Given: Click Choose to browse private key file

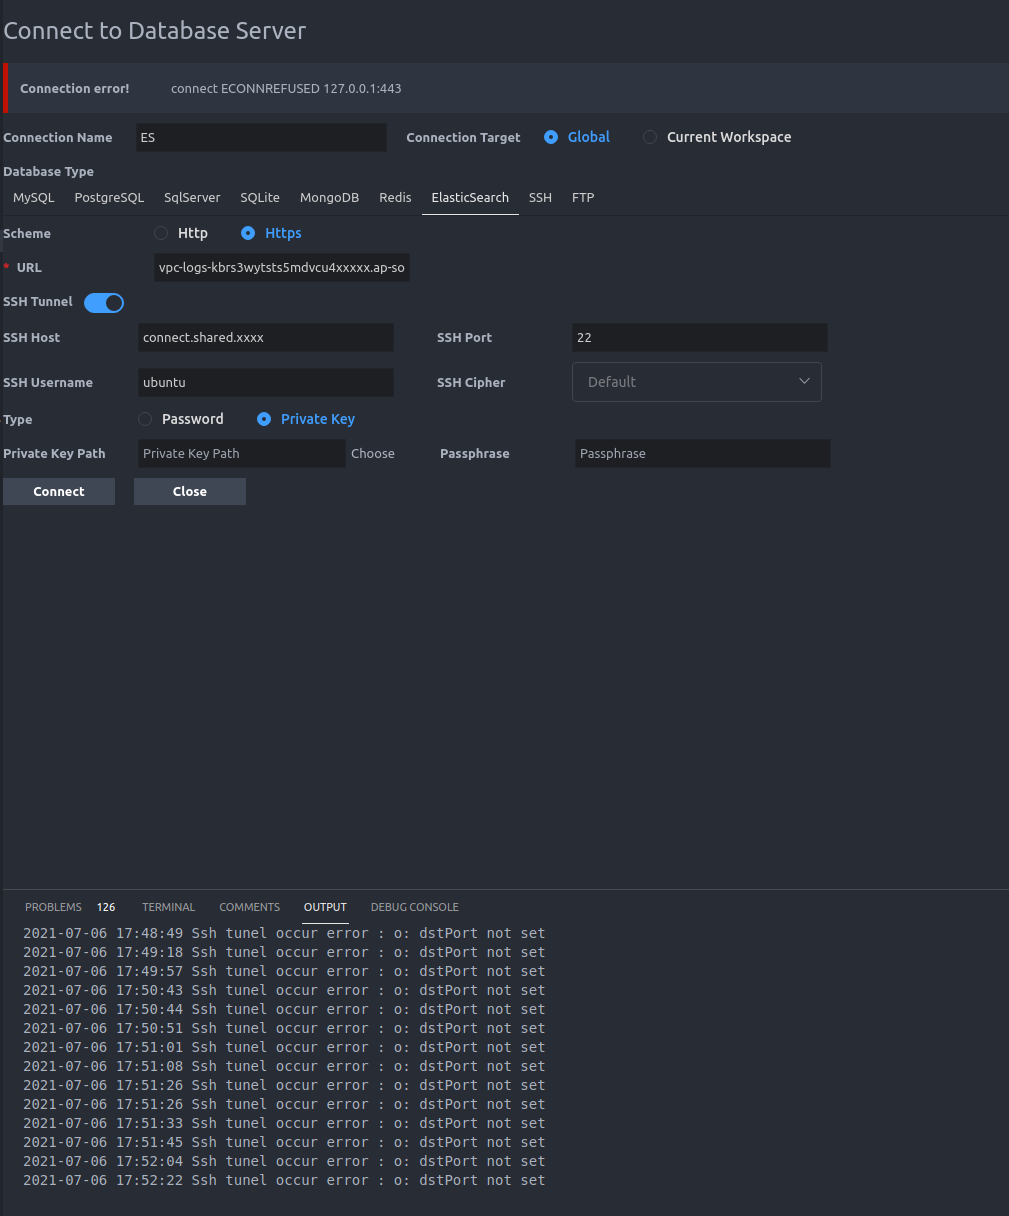Looking at the screenshot, I should (x=372, y=453).
